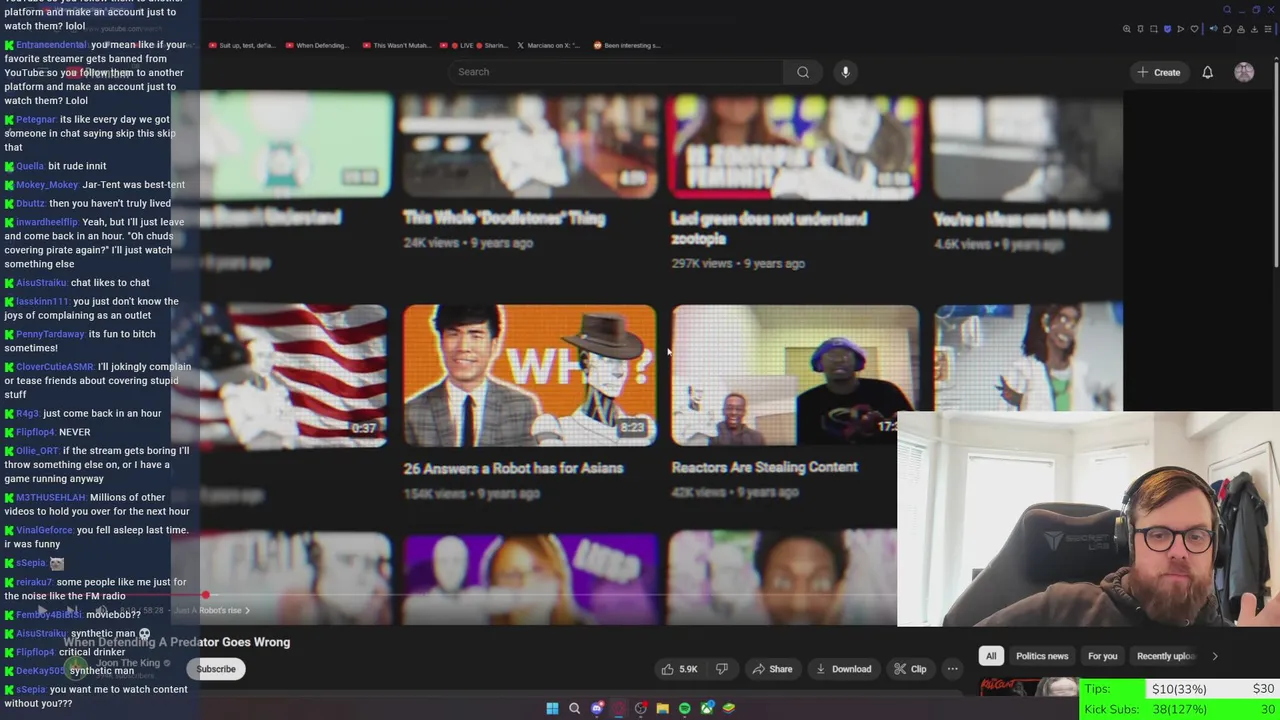
Task: Open the browser profile person icon
Action: pos(1241,29)
